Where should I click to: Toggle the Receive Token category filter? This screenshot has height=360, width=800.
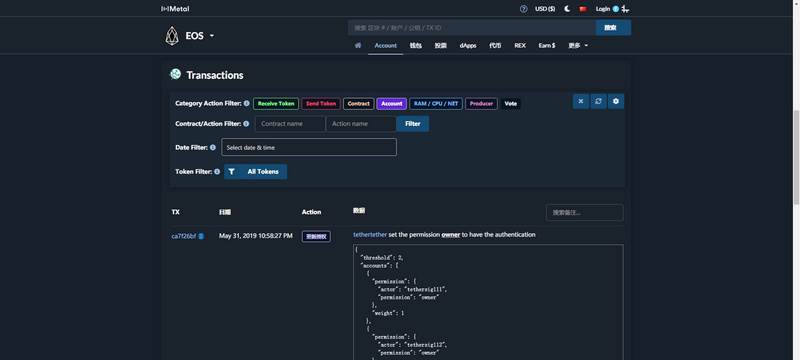[x=276, y=104]
